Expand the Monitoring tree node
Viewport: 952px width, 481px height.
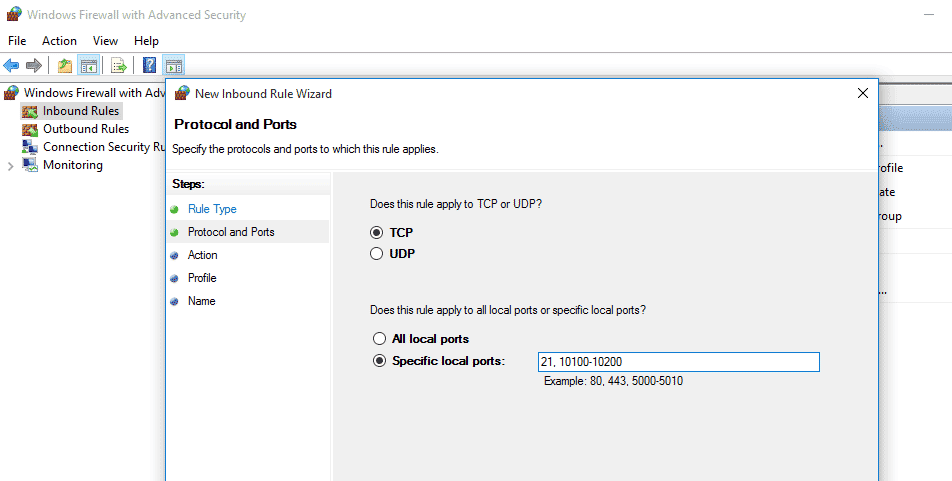[x=10, y=166]
